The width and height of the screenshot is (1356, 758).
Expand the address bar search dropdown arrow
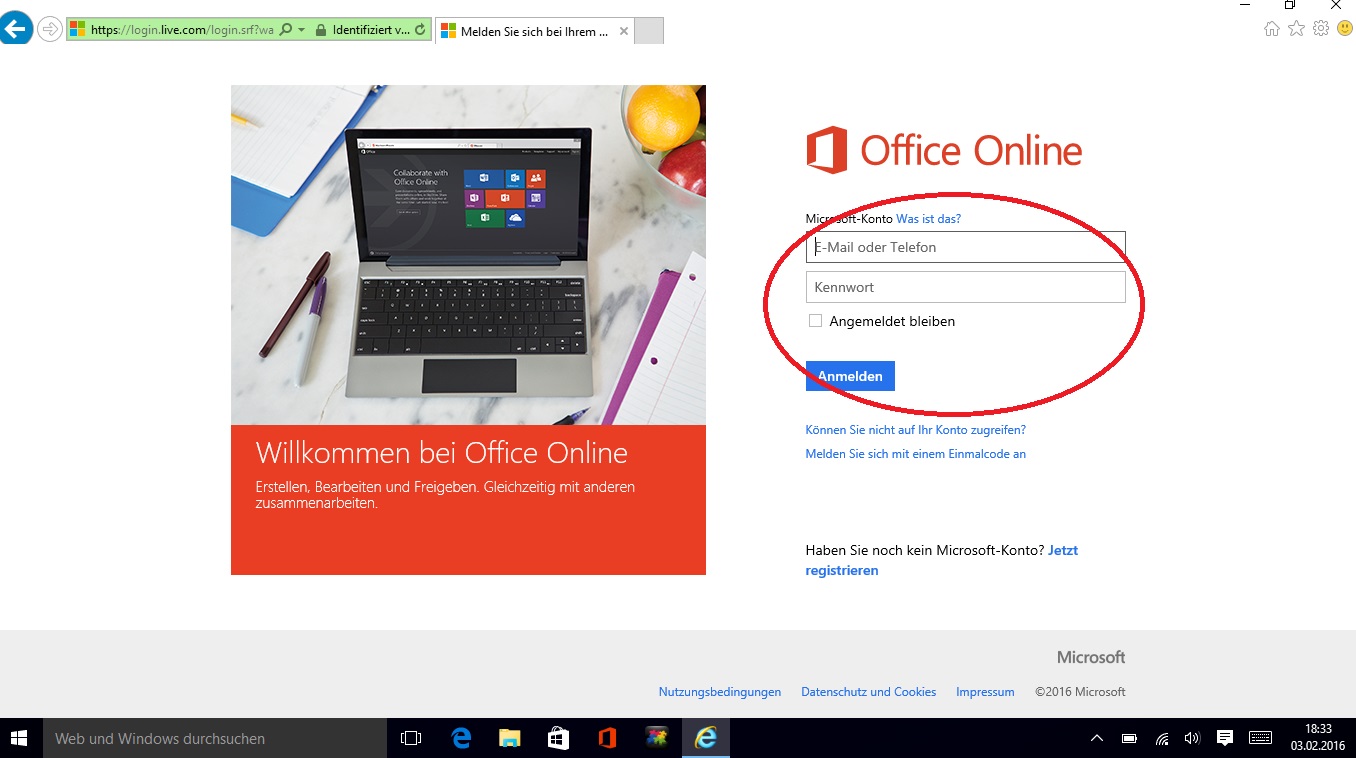click(301, 30)
